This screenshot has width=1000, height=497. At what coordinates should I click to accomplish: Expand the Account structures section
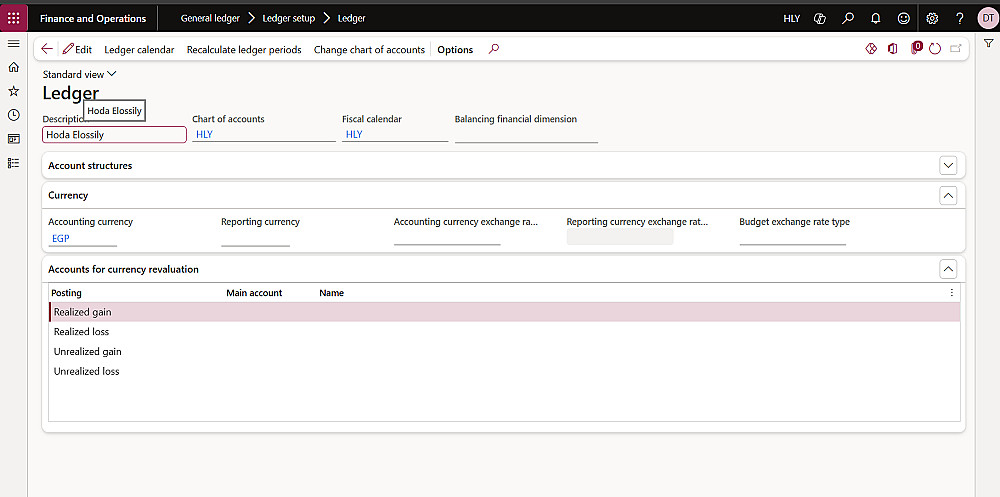point(948,165)
